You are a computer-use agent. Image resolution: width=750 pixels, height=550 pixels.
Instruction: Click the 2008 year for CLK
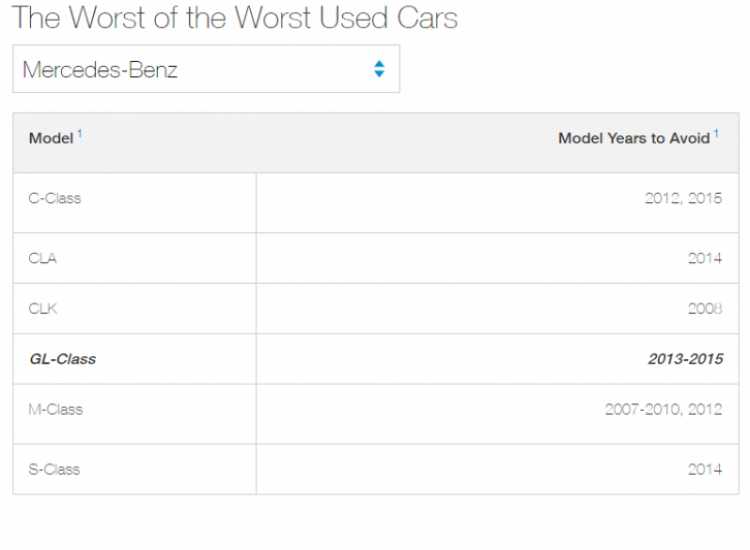(x=705, y=308)
